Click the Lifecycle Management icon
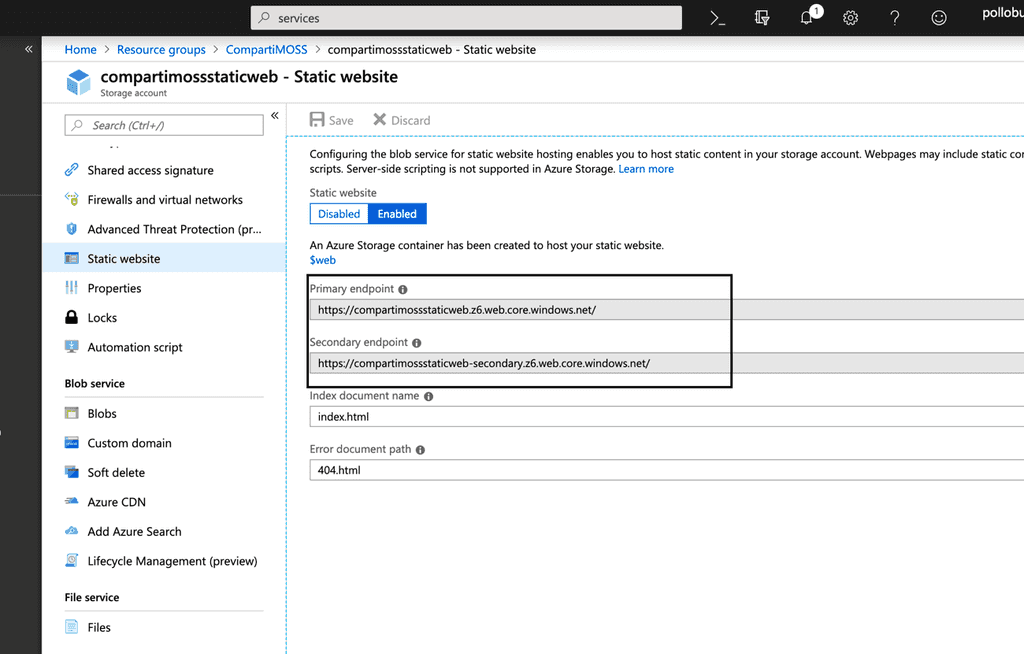1024x654 pixels. click(x=72, y=561)
